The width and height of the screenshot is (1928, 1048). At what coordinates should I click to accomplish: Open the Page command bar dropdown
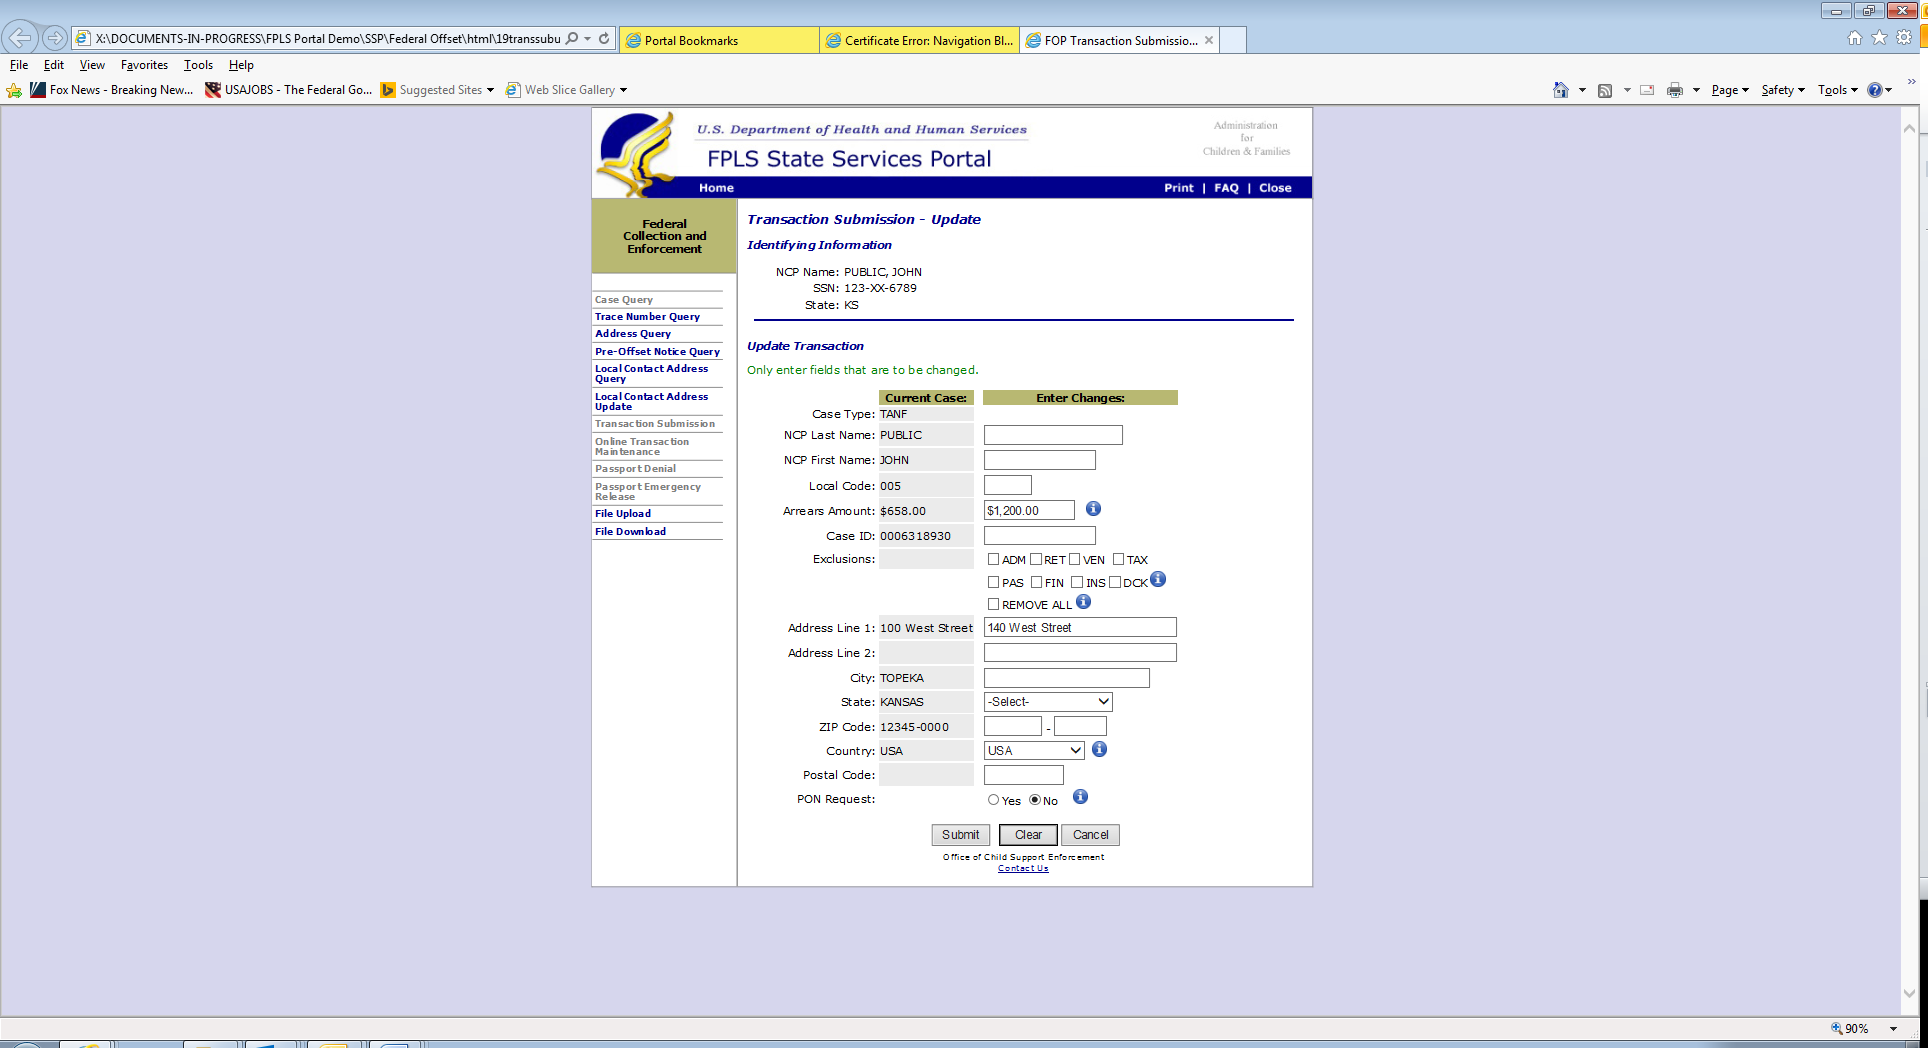tap(1730, 90)
